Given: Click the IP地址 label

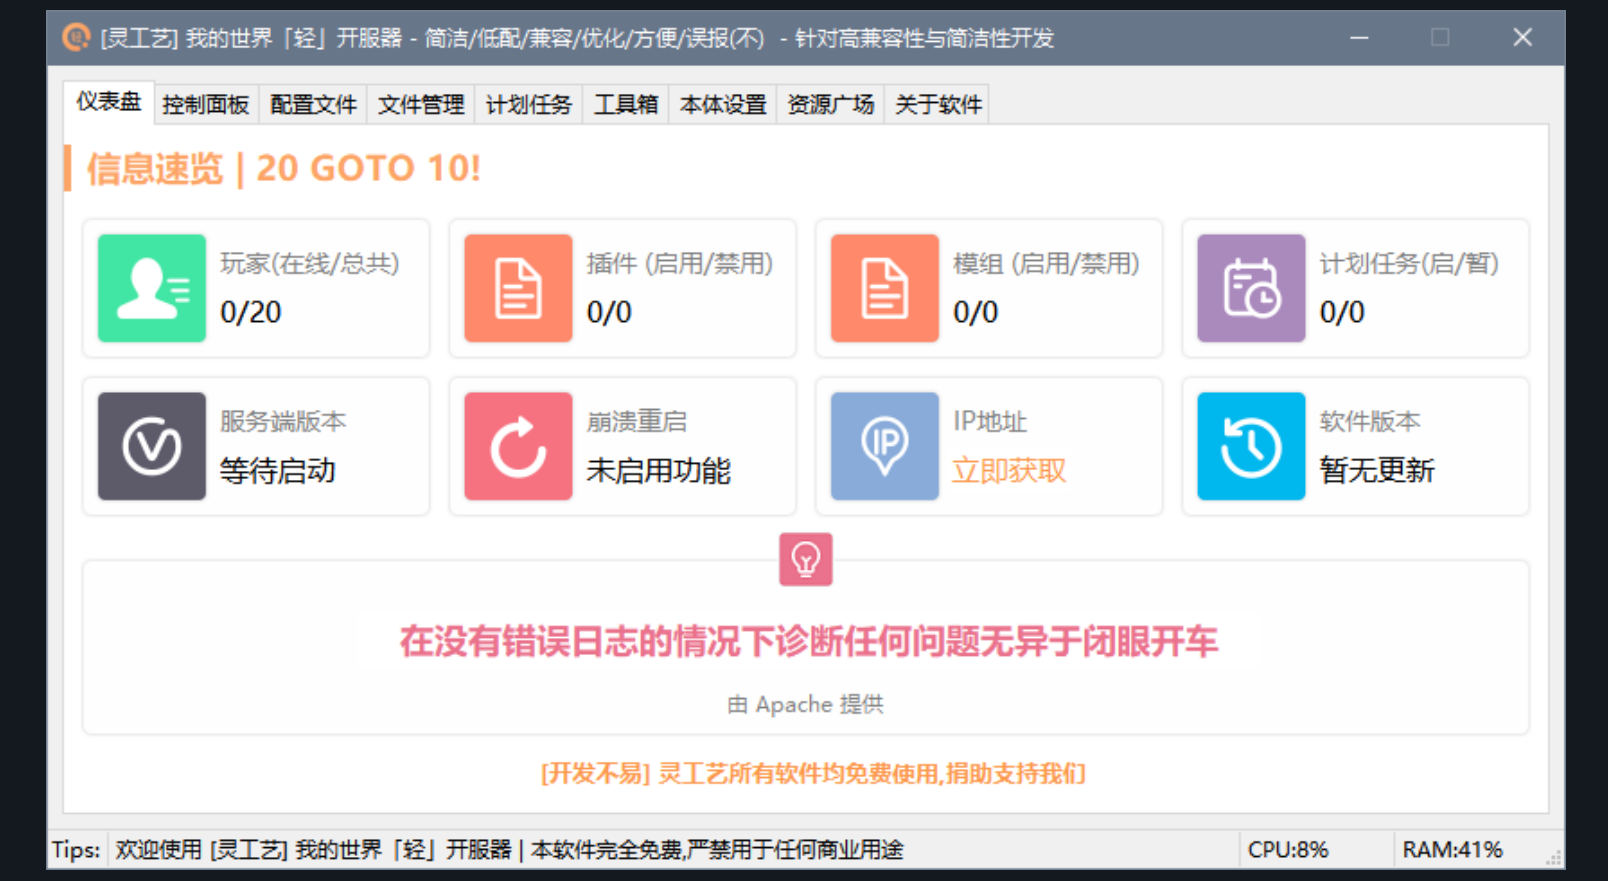Looking at the screenshot, I should (x=990, y=422).
